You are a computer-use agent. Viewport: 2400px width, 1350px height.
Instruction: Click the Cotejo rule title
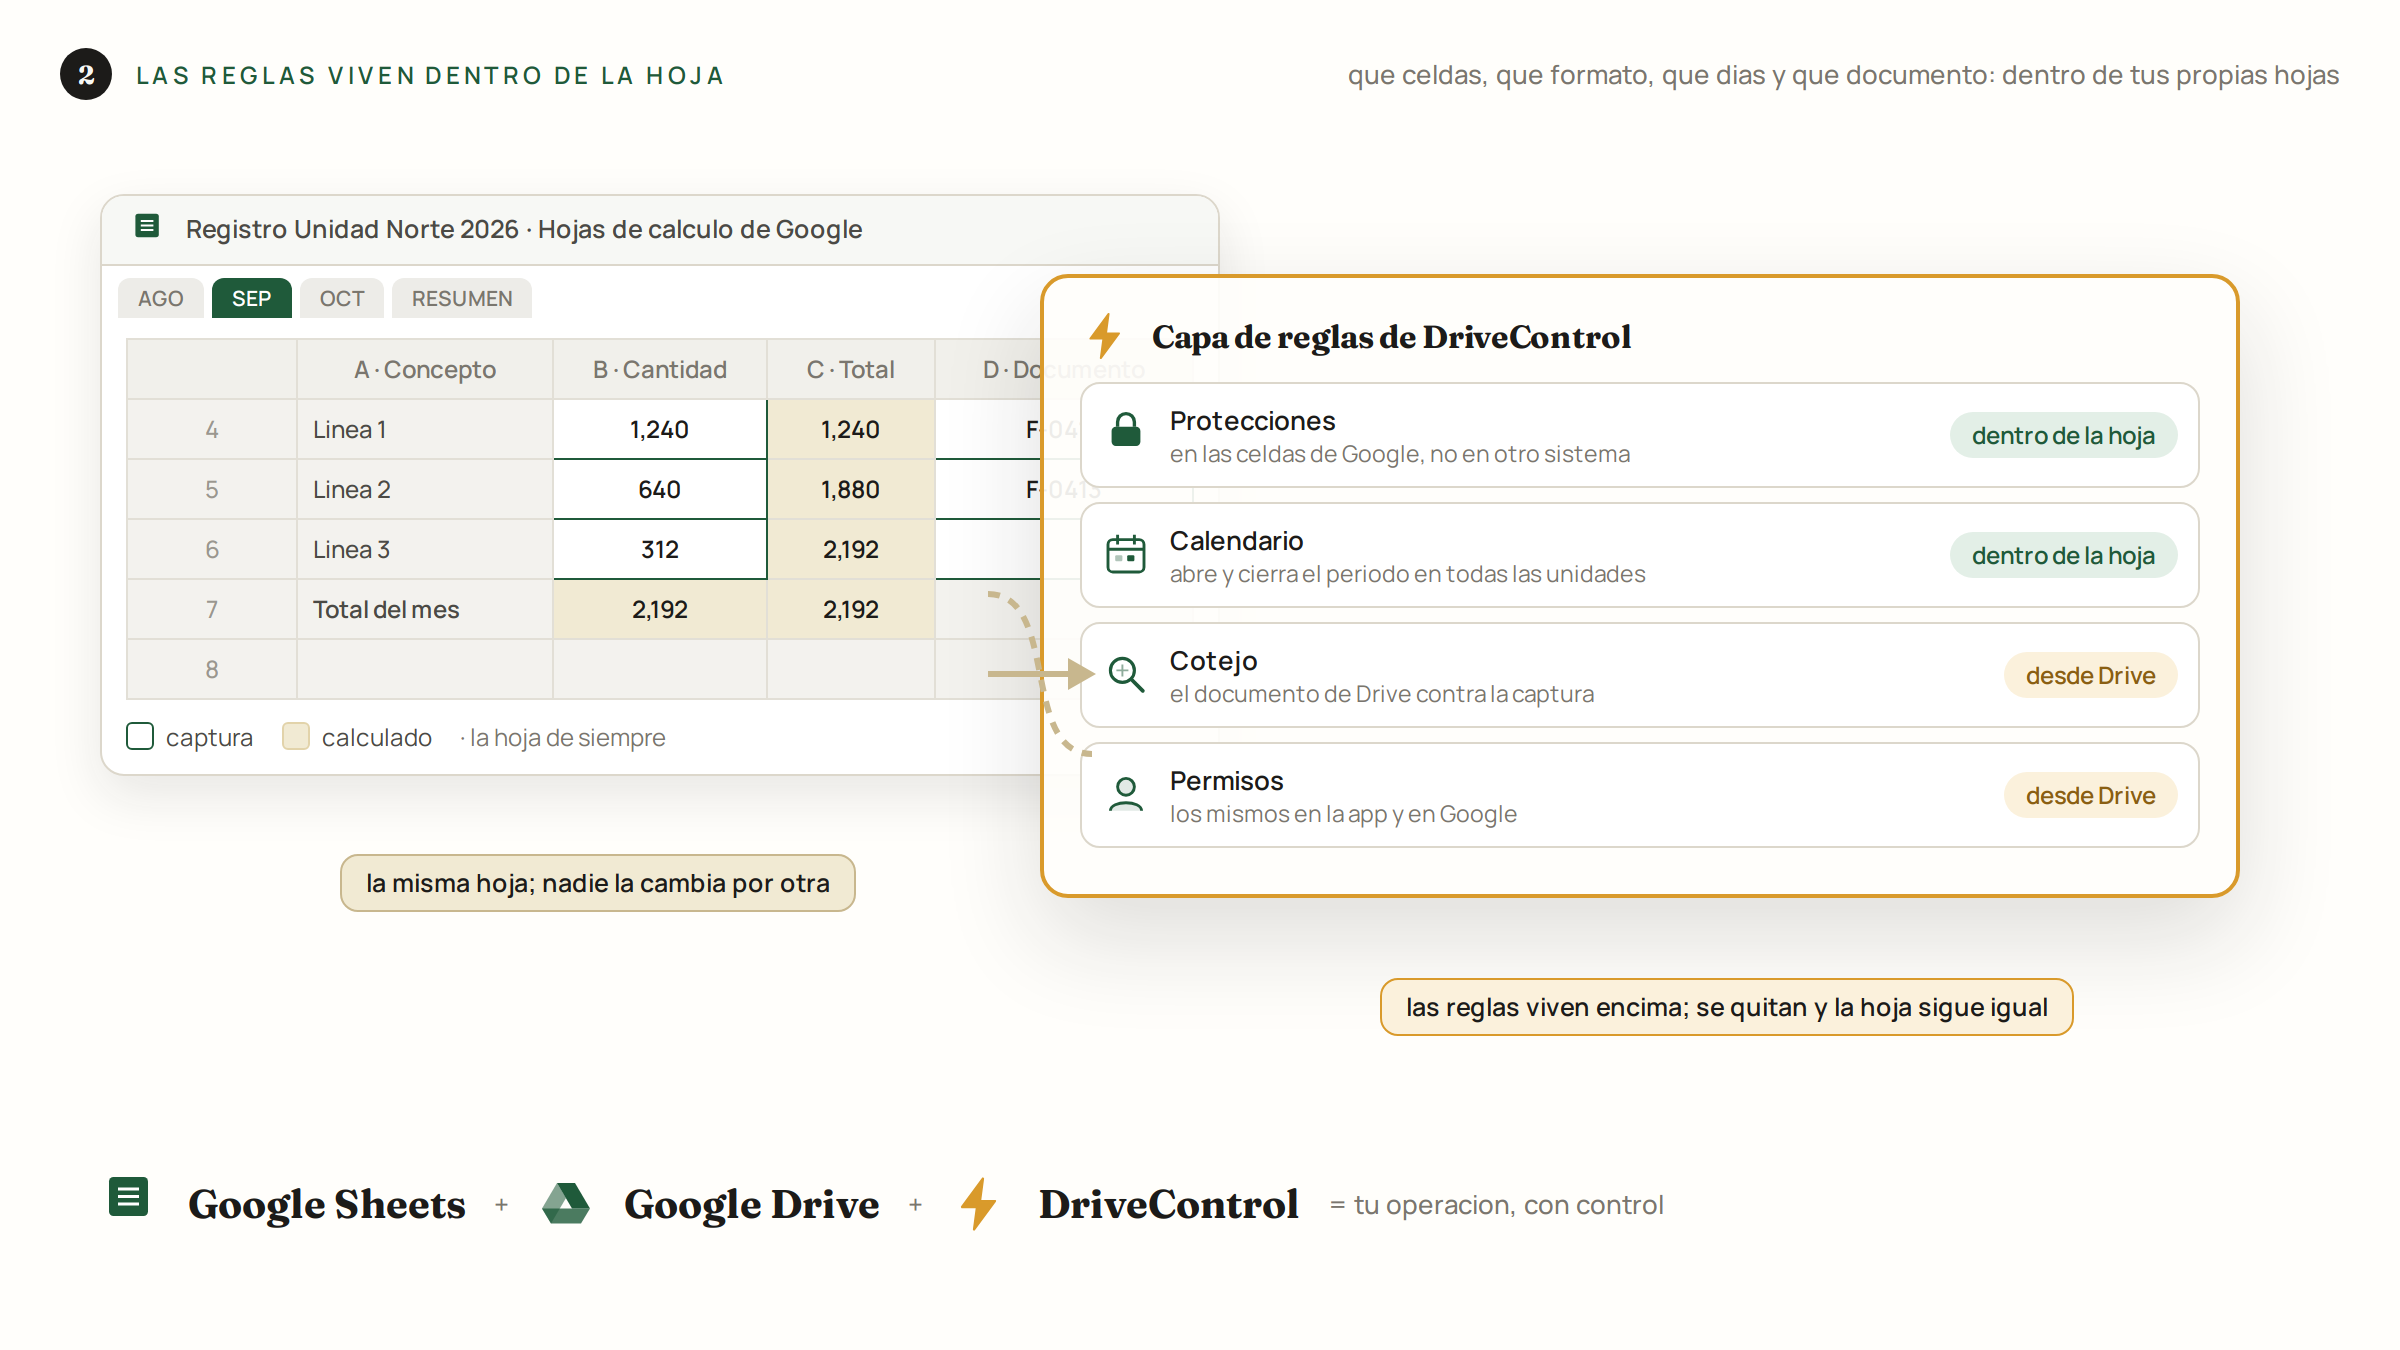click(1213, 661)
